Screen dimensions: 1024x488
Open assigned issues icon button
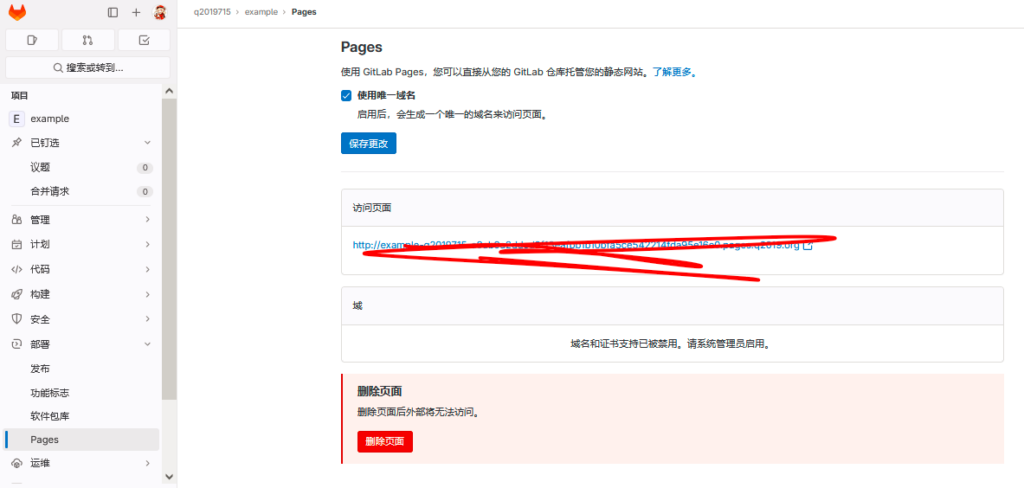(x=31, y=40)
